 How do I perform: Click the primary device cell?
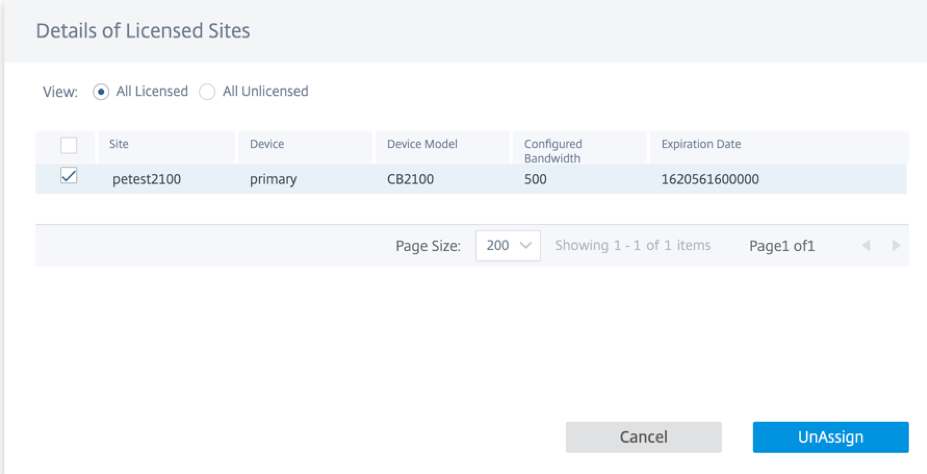[273, 180]
